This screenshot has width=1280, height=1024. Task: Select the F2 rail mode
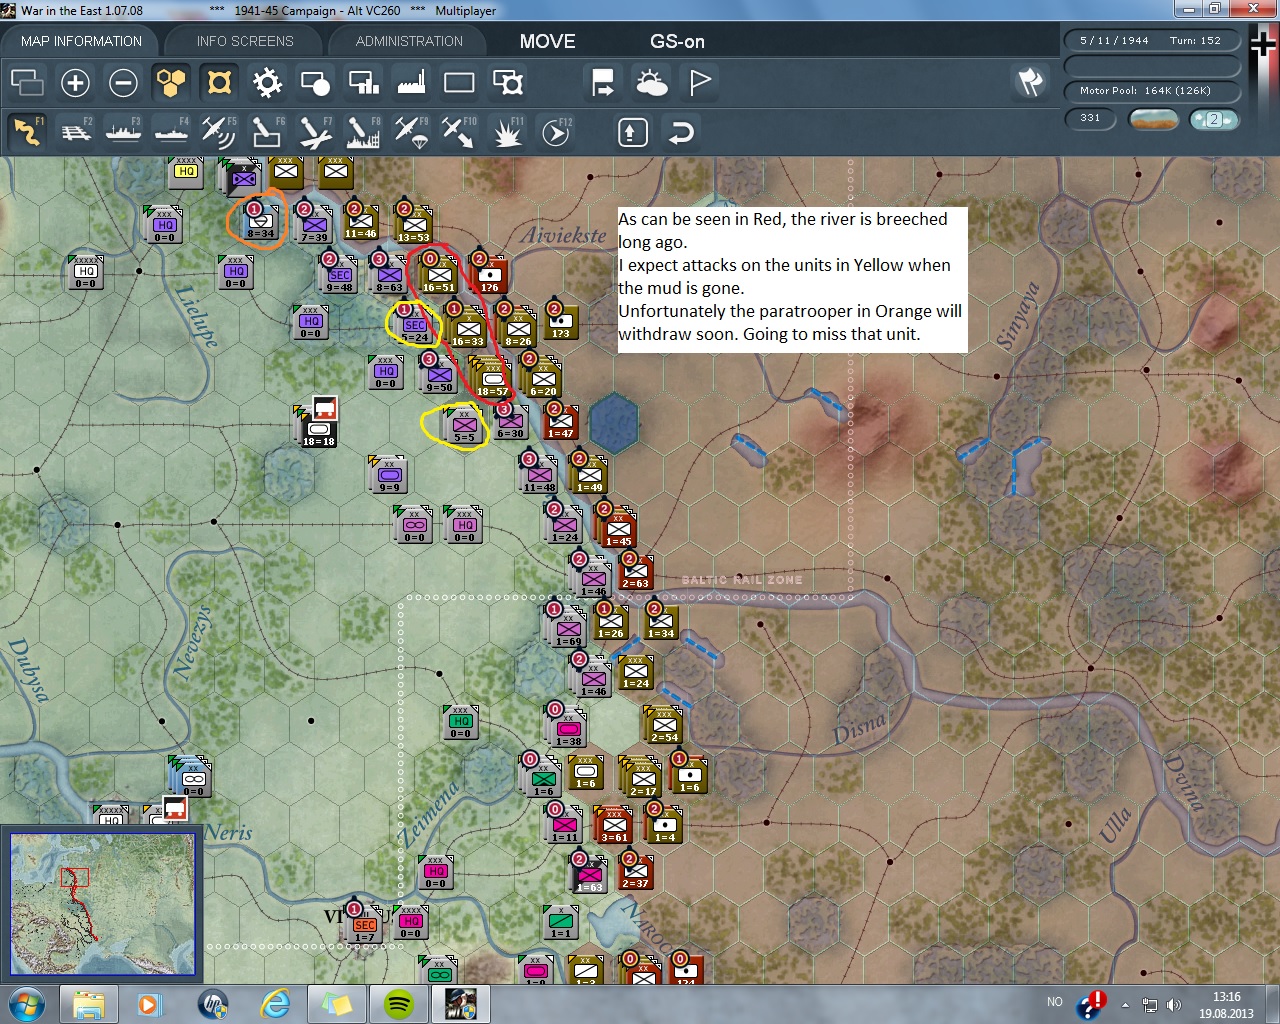[75, 132]
